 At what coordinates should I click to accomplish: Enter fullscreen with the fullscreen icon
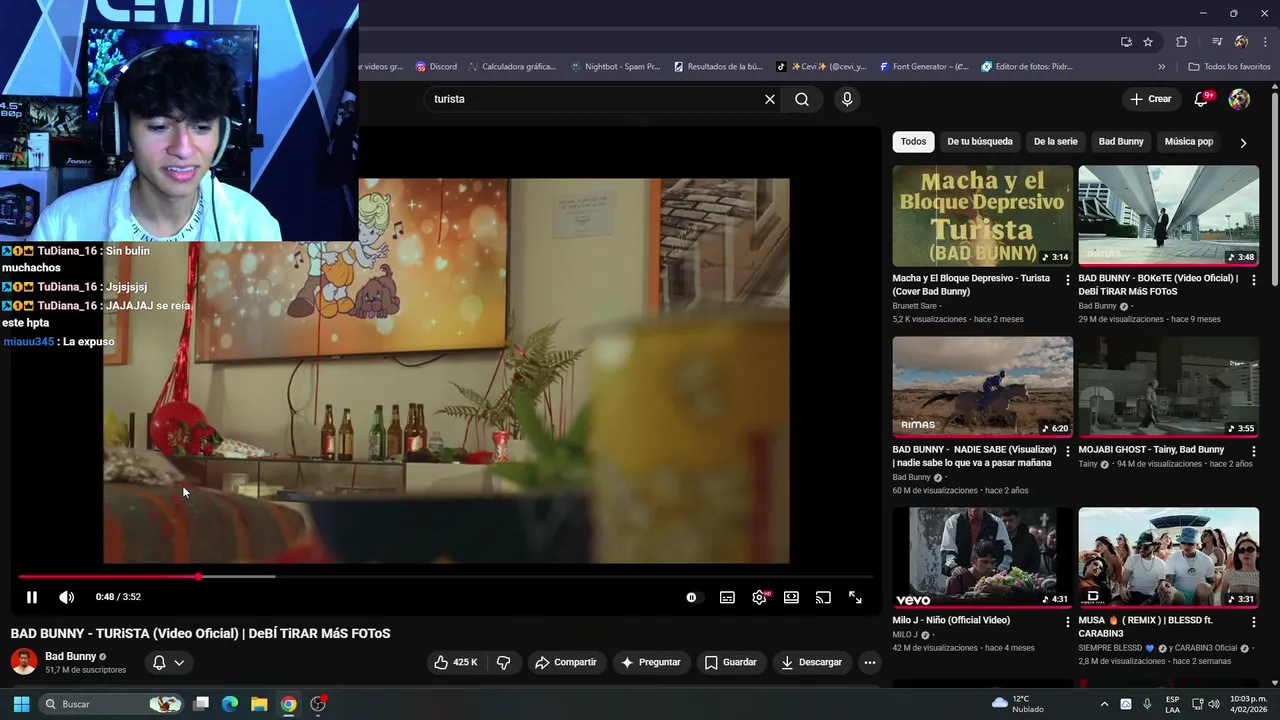855,597
